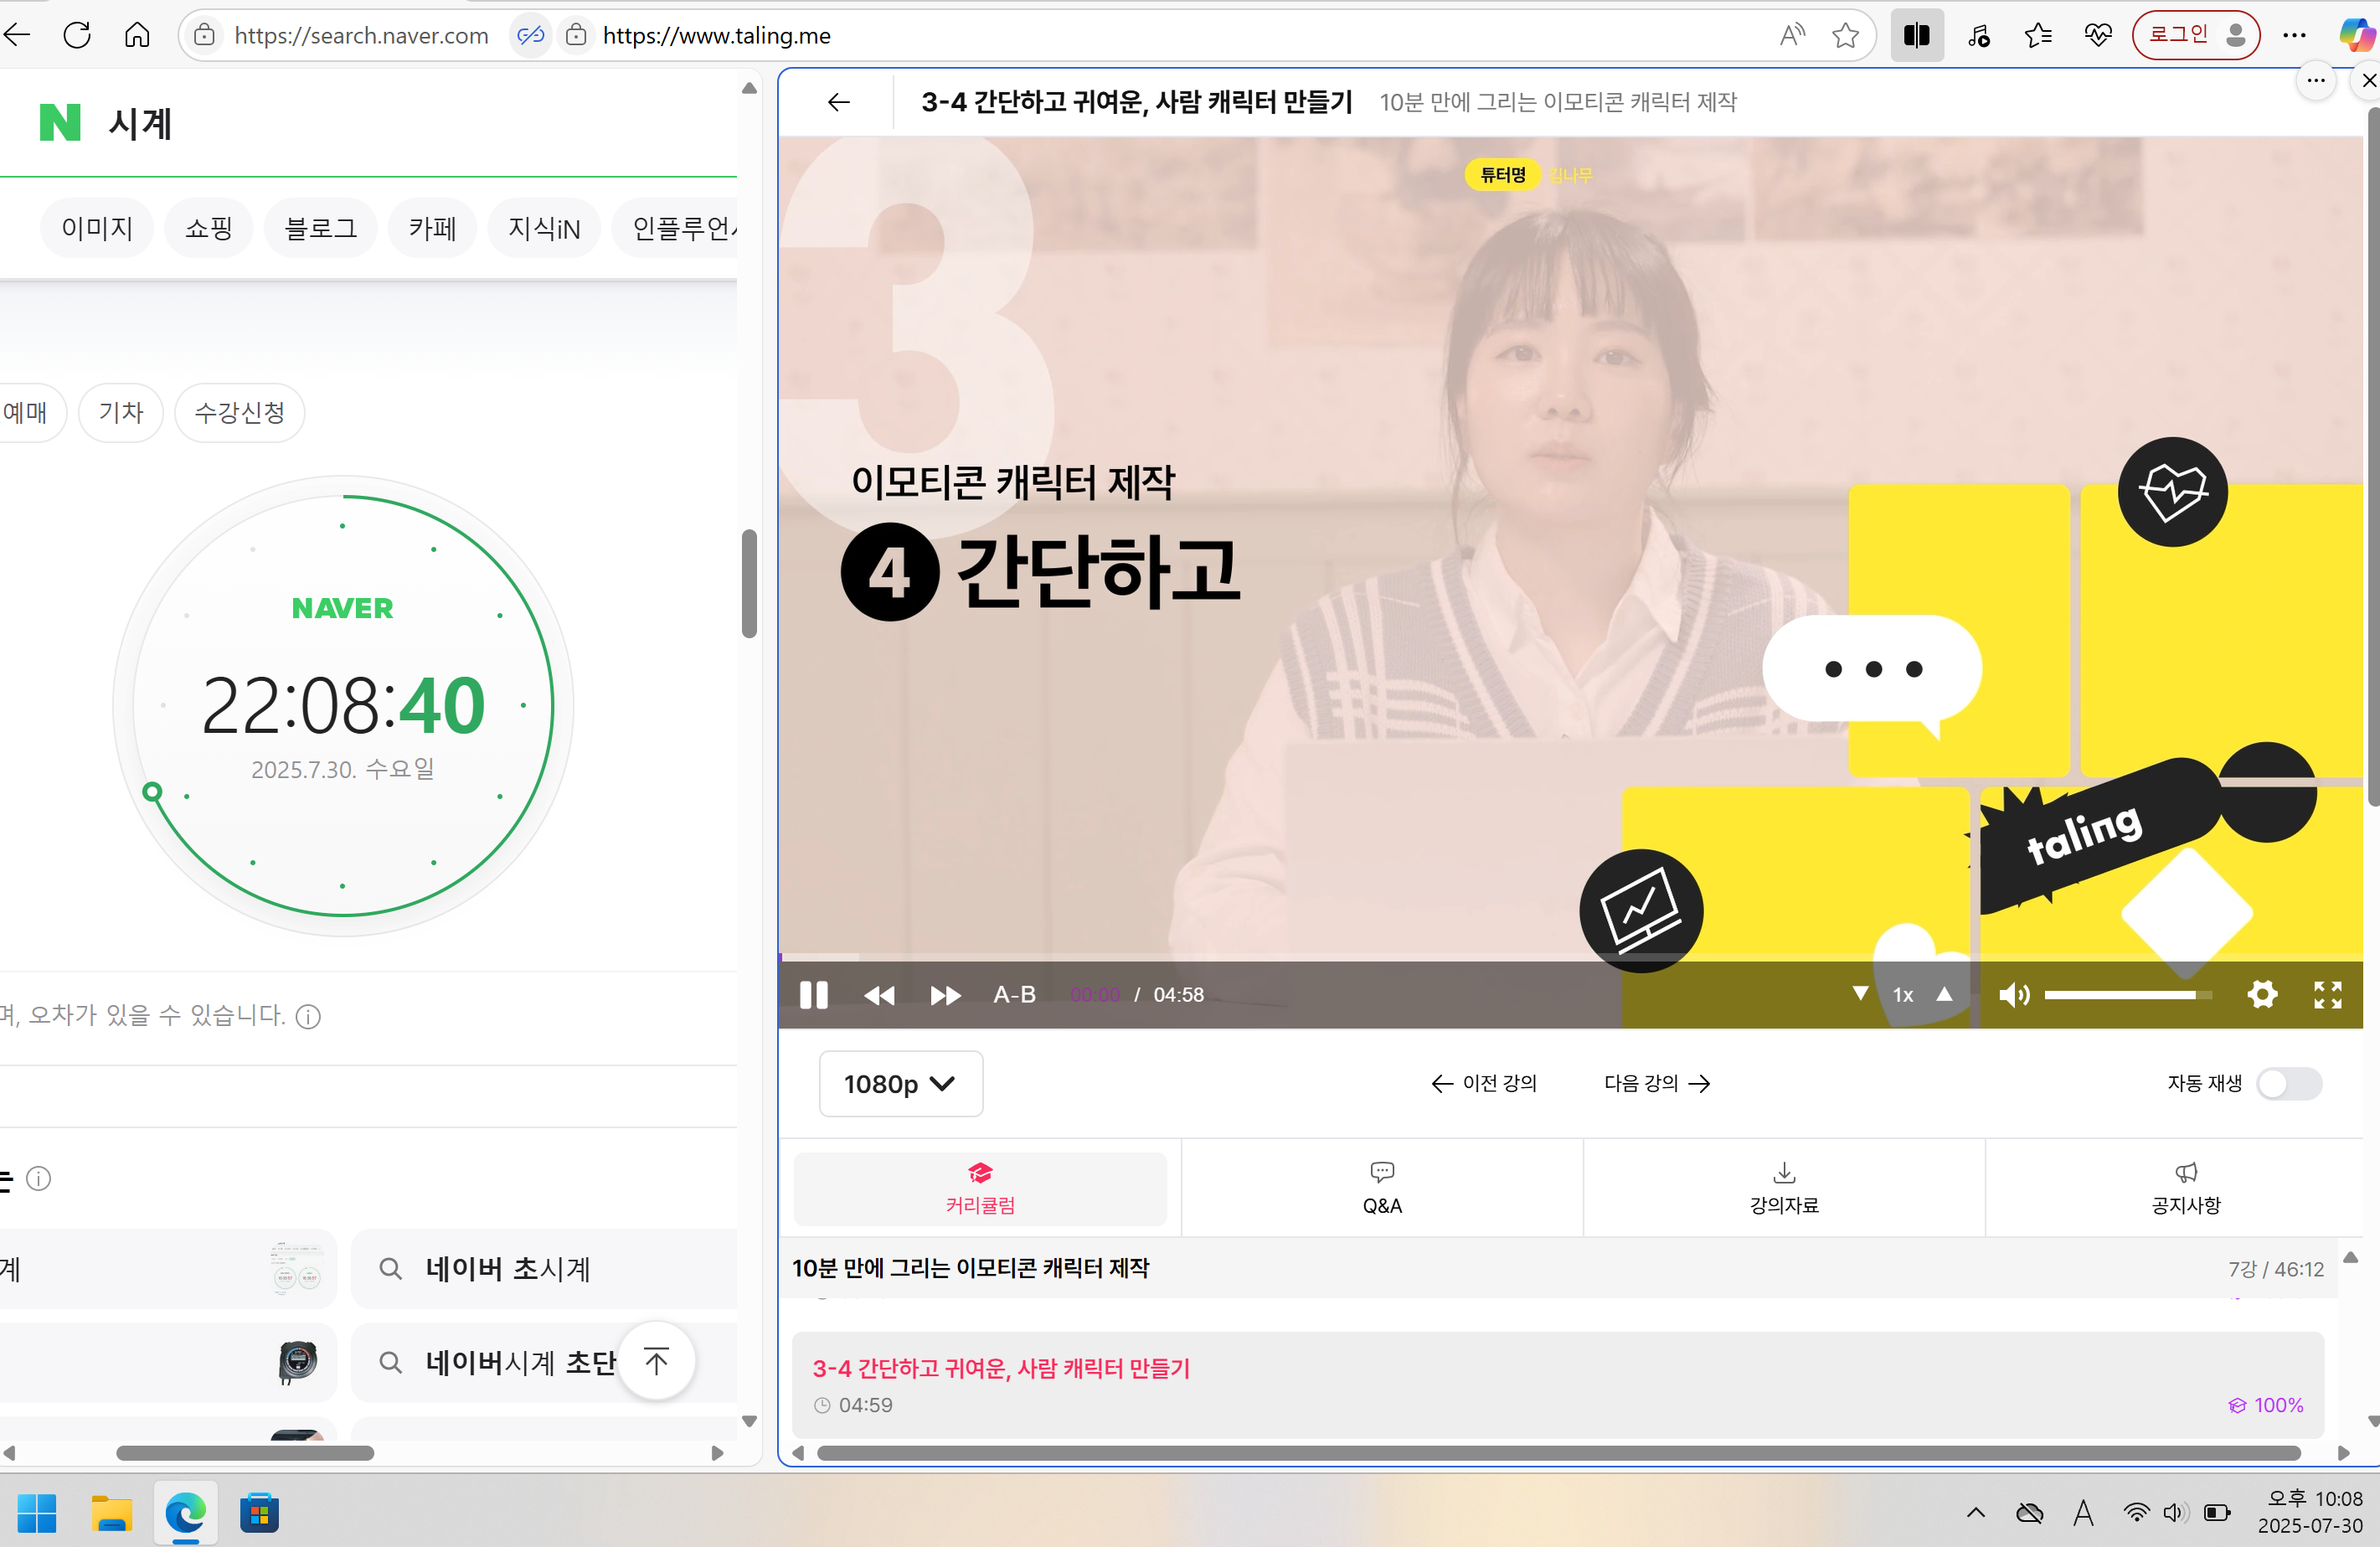Switch to the Q&A tab
Image resolution: width=2380 pixels, height=1547 pixels.
[1382, 1188]
